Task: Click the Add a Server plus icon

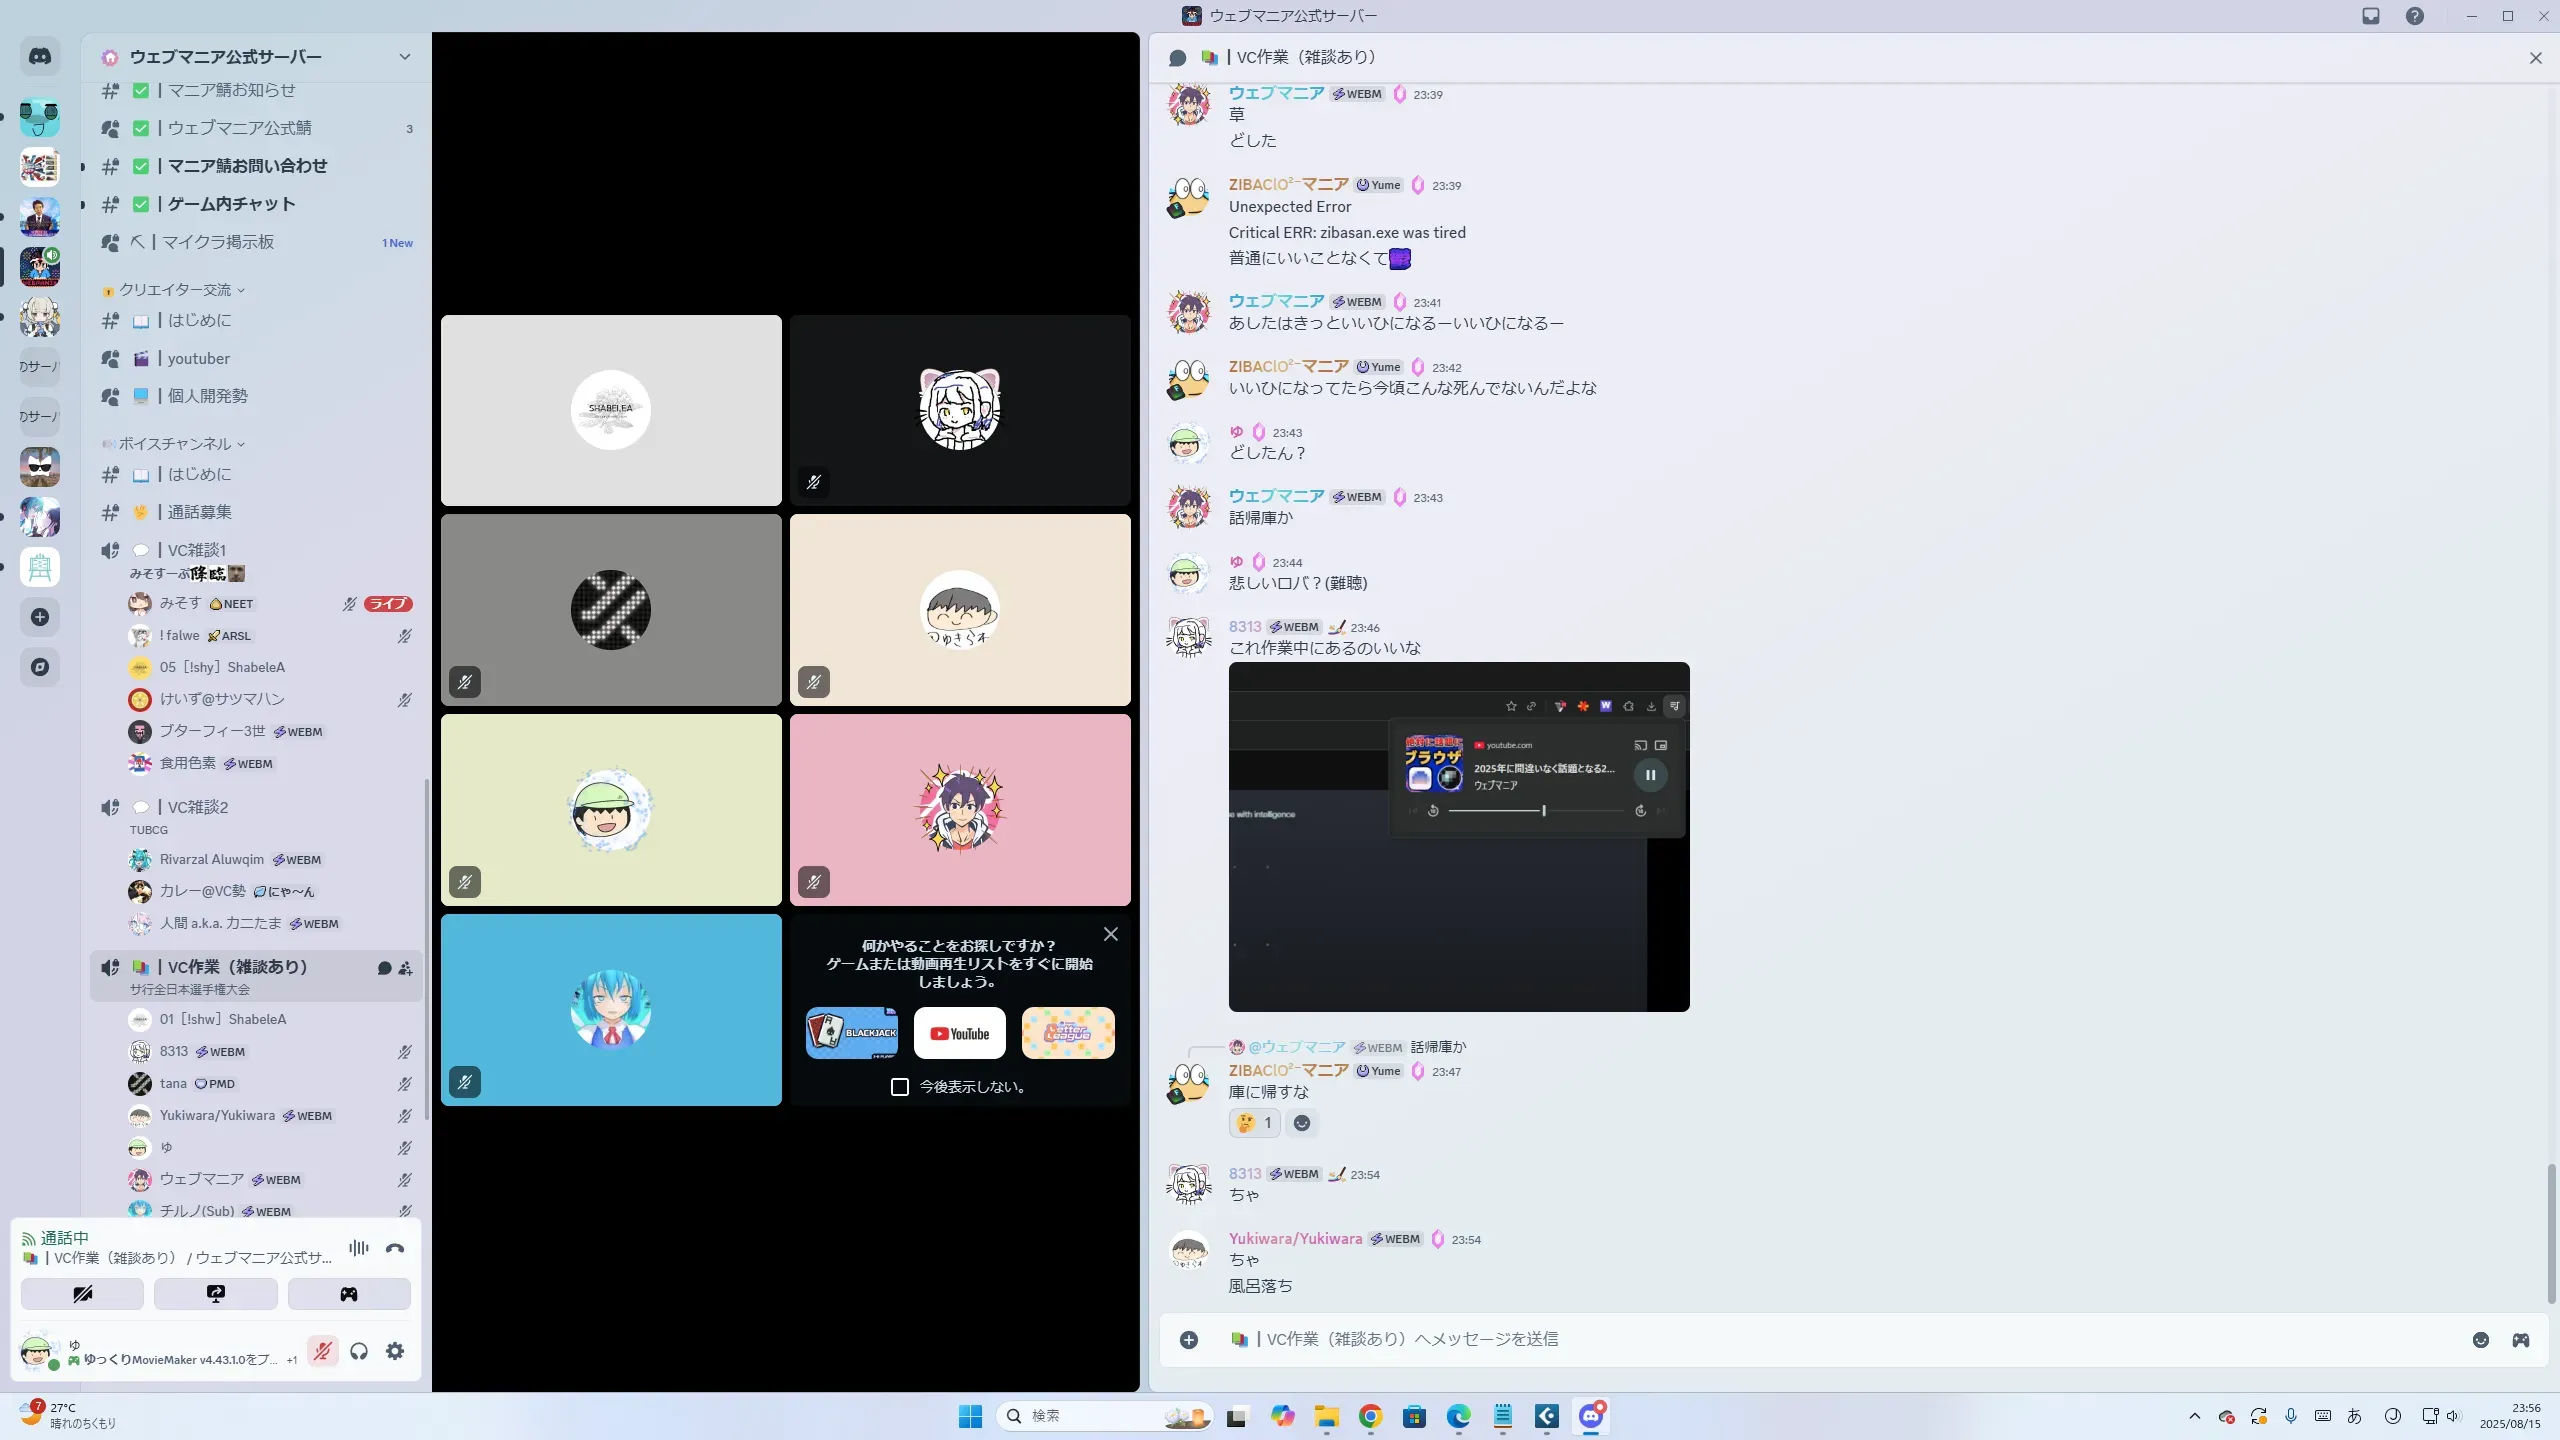Action: pyautogui.click(x=40, y=617)
